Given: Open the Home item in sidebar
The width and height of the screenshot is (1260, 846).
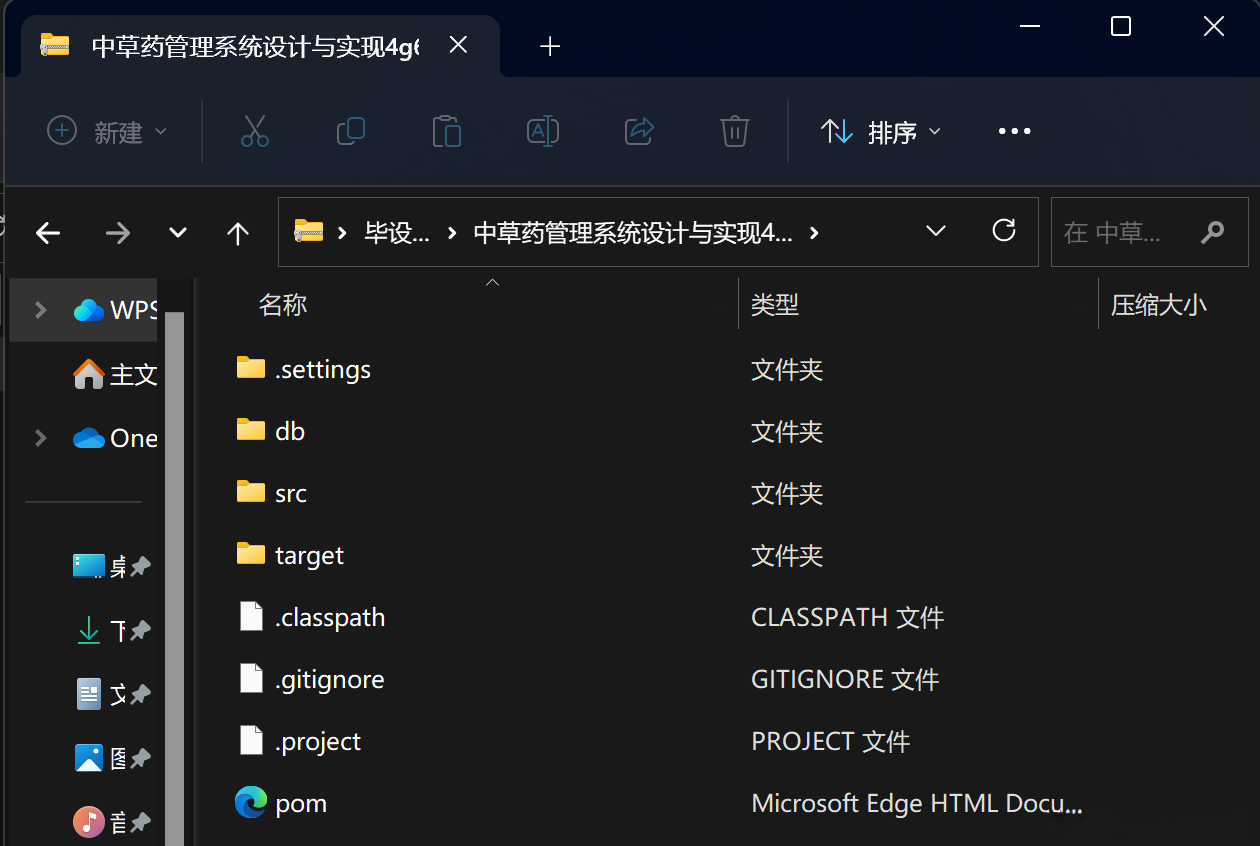Looking at the screenshot, I should 115,374.
